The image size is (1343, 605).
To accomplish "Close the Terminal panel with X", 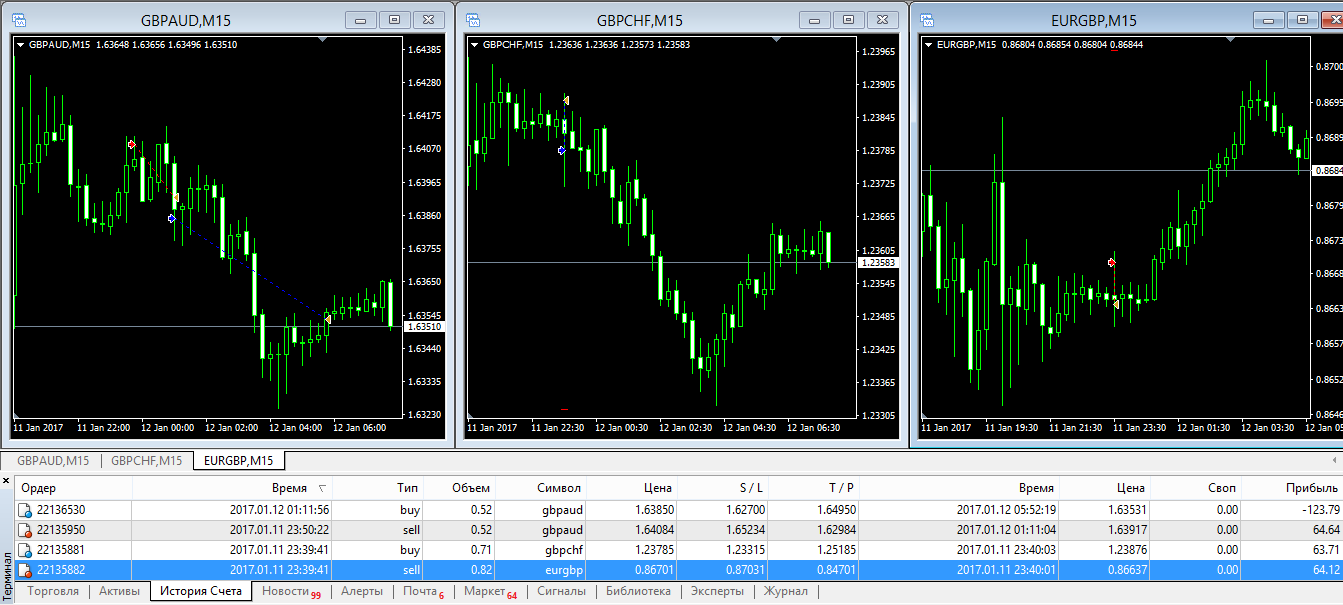I will click(6, 481).
